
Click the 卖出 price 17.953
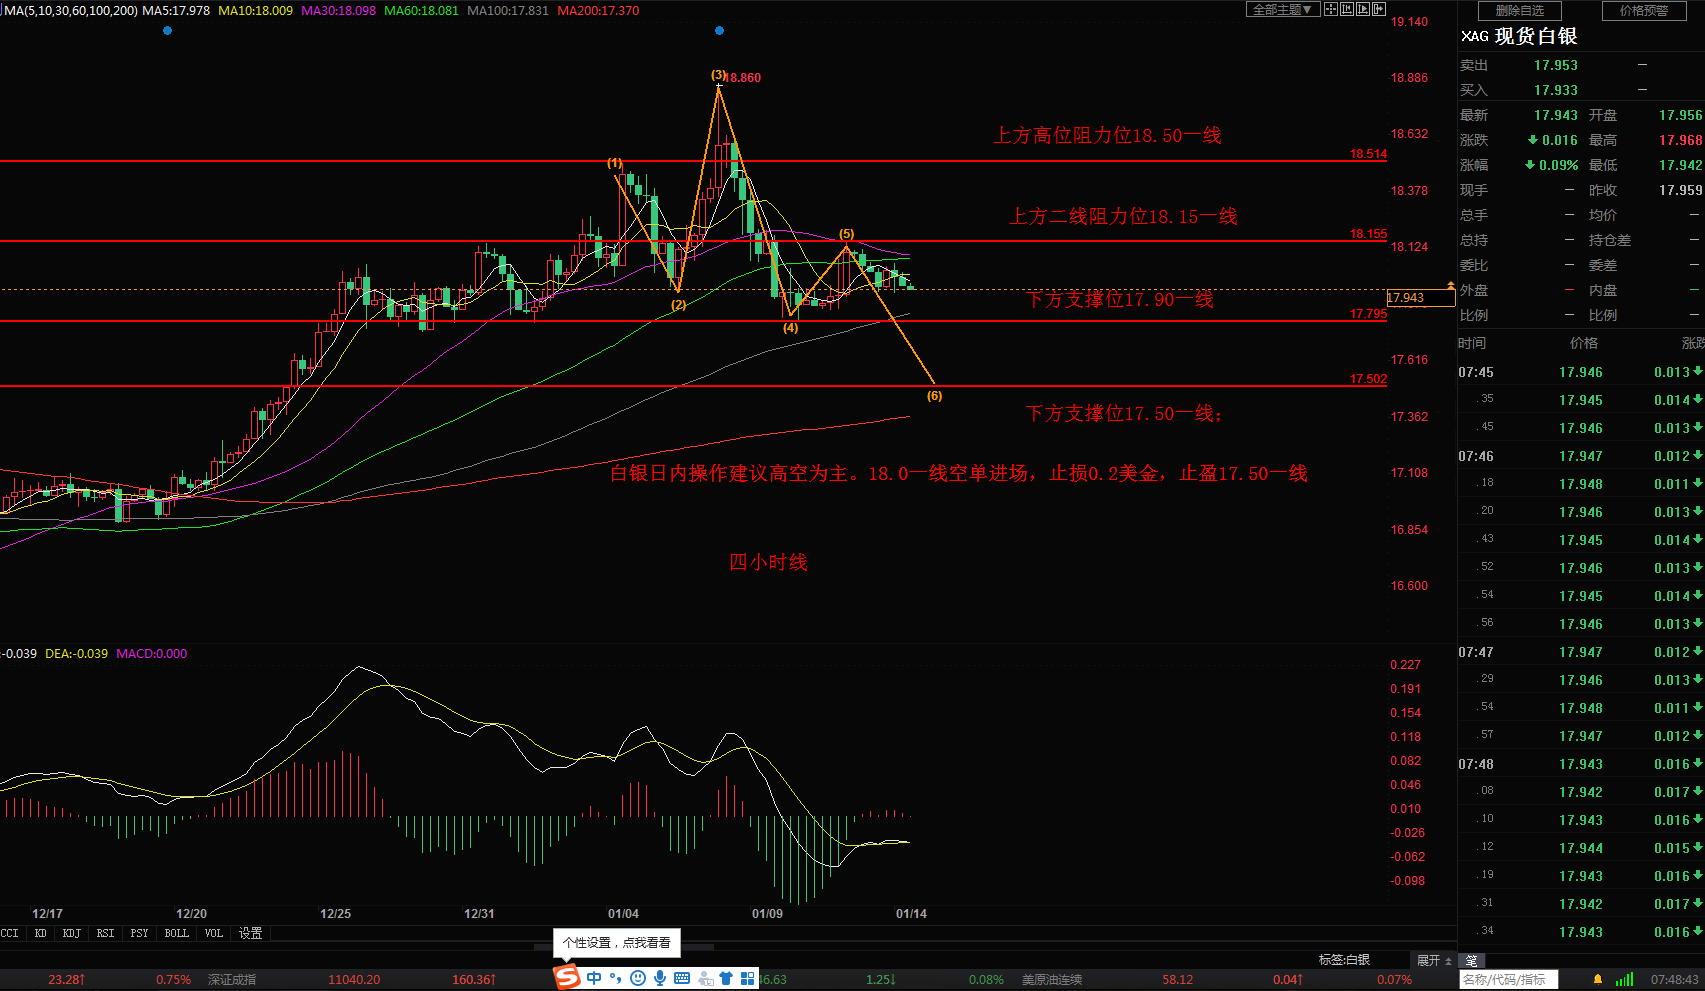1556,65
